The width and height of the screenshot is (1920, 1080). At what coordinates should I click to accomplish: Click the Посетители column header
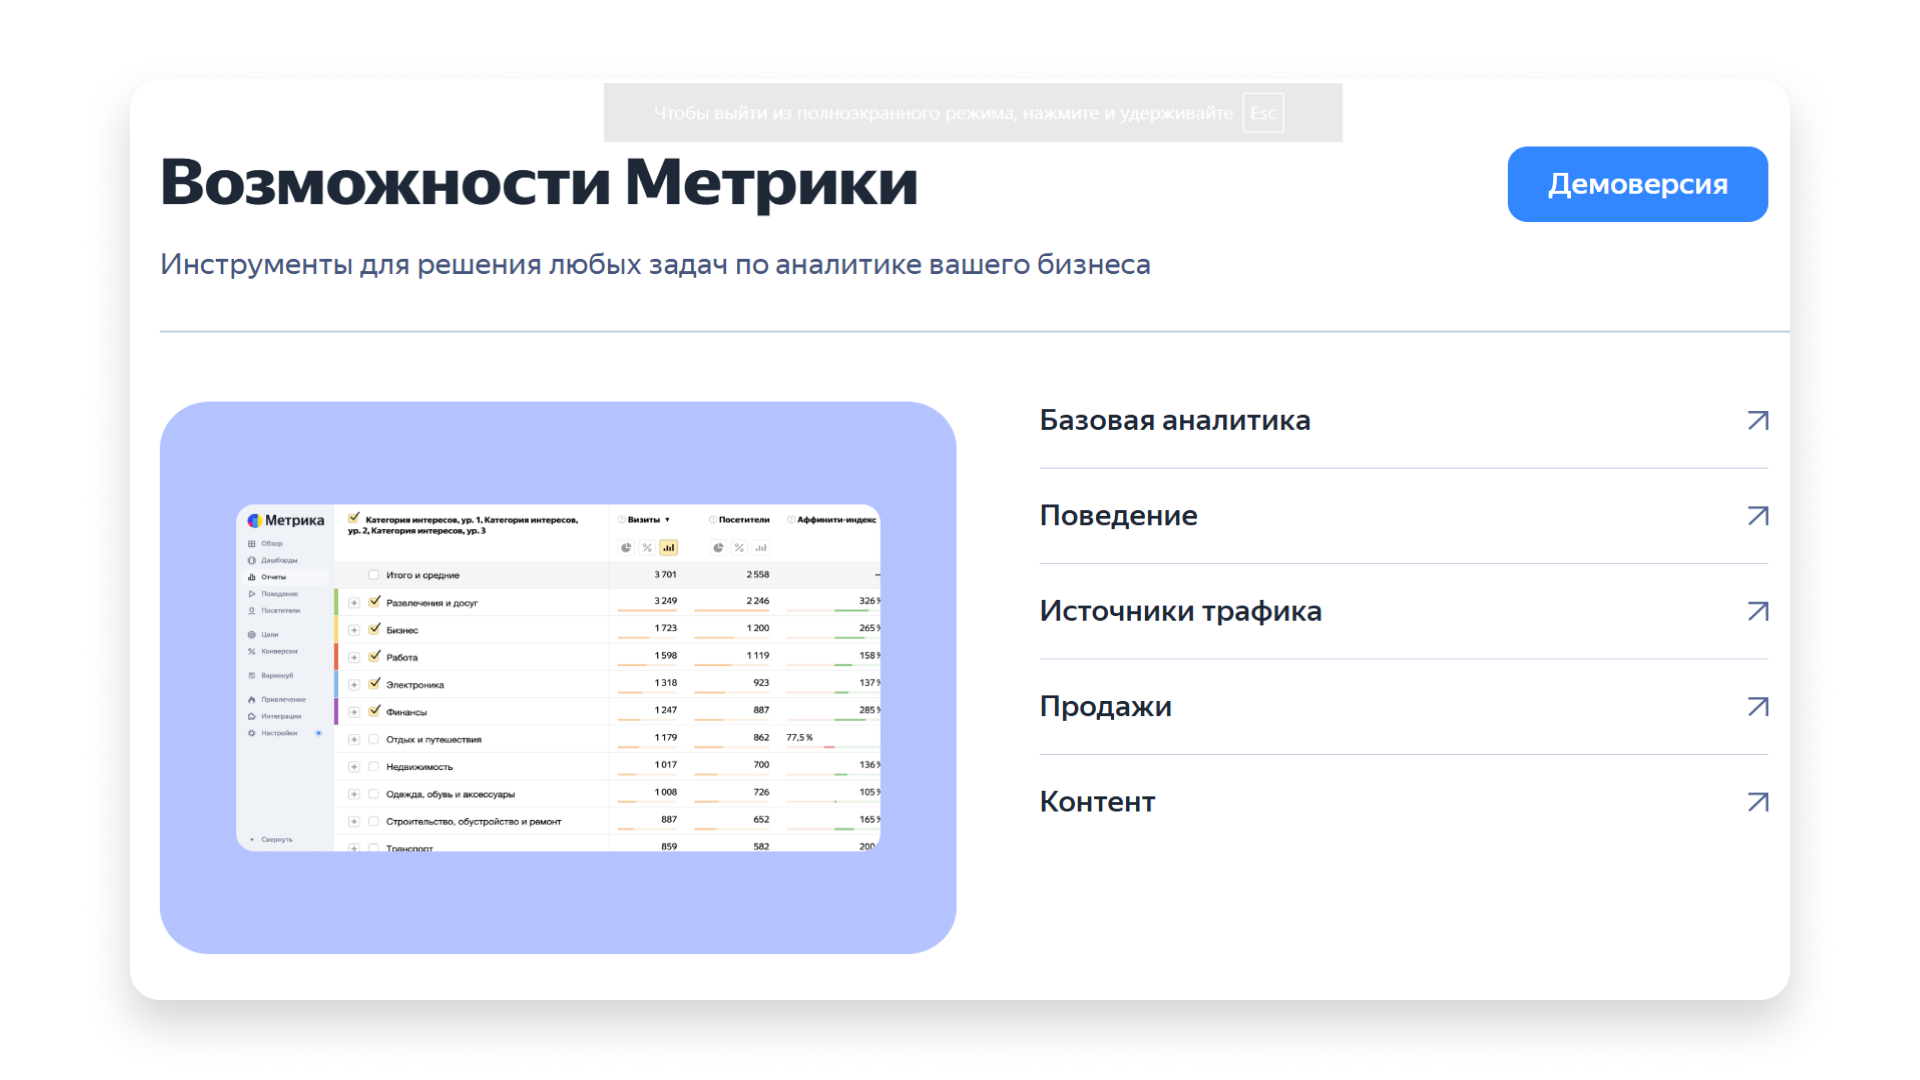[744, 520]
